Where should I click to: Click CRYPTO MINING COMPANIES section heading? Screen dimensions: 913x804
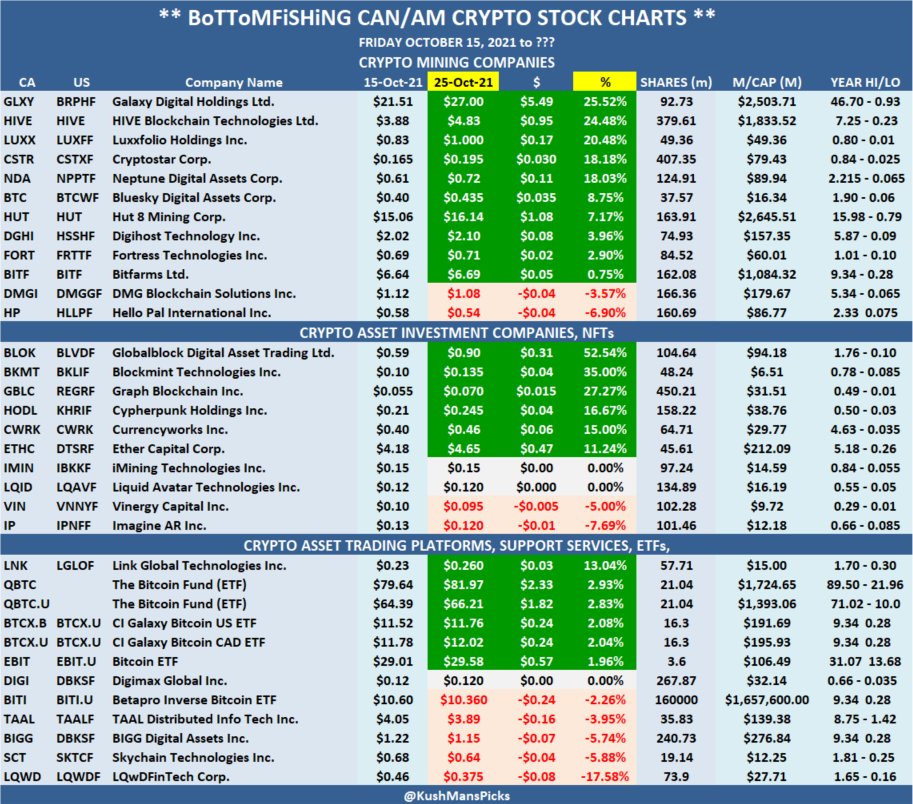(456, 62)
